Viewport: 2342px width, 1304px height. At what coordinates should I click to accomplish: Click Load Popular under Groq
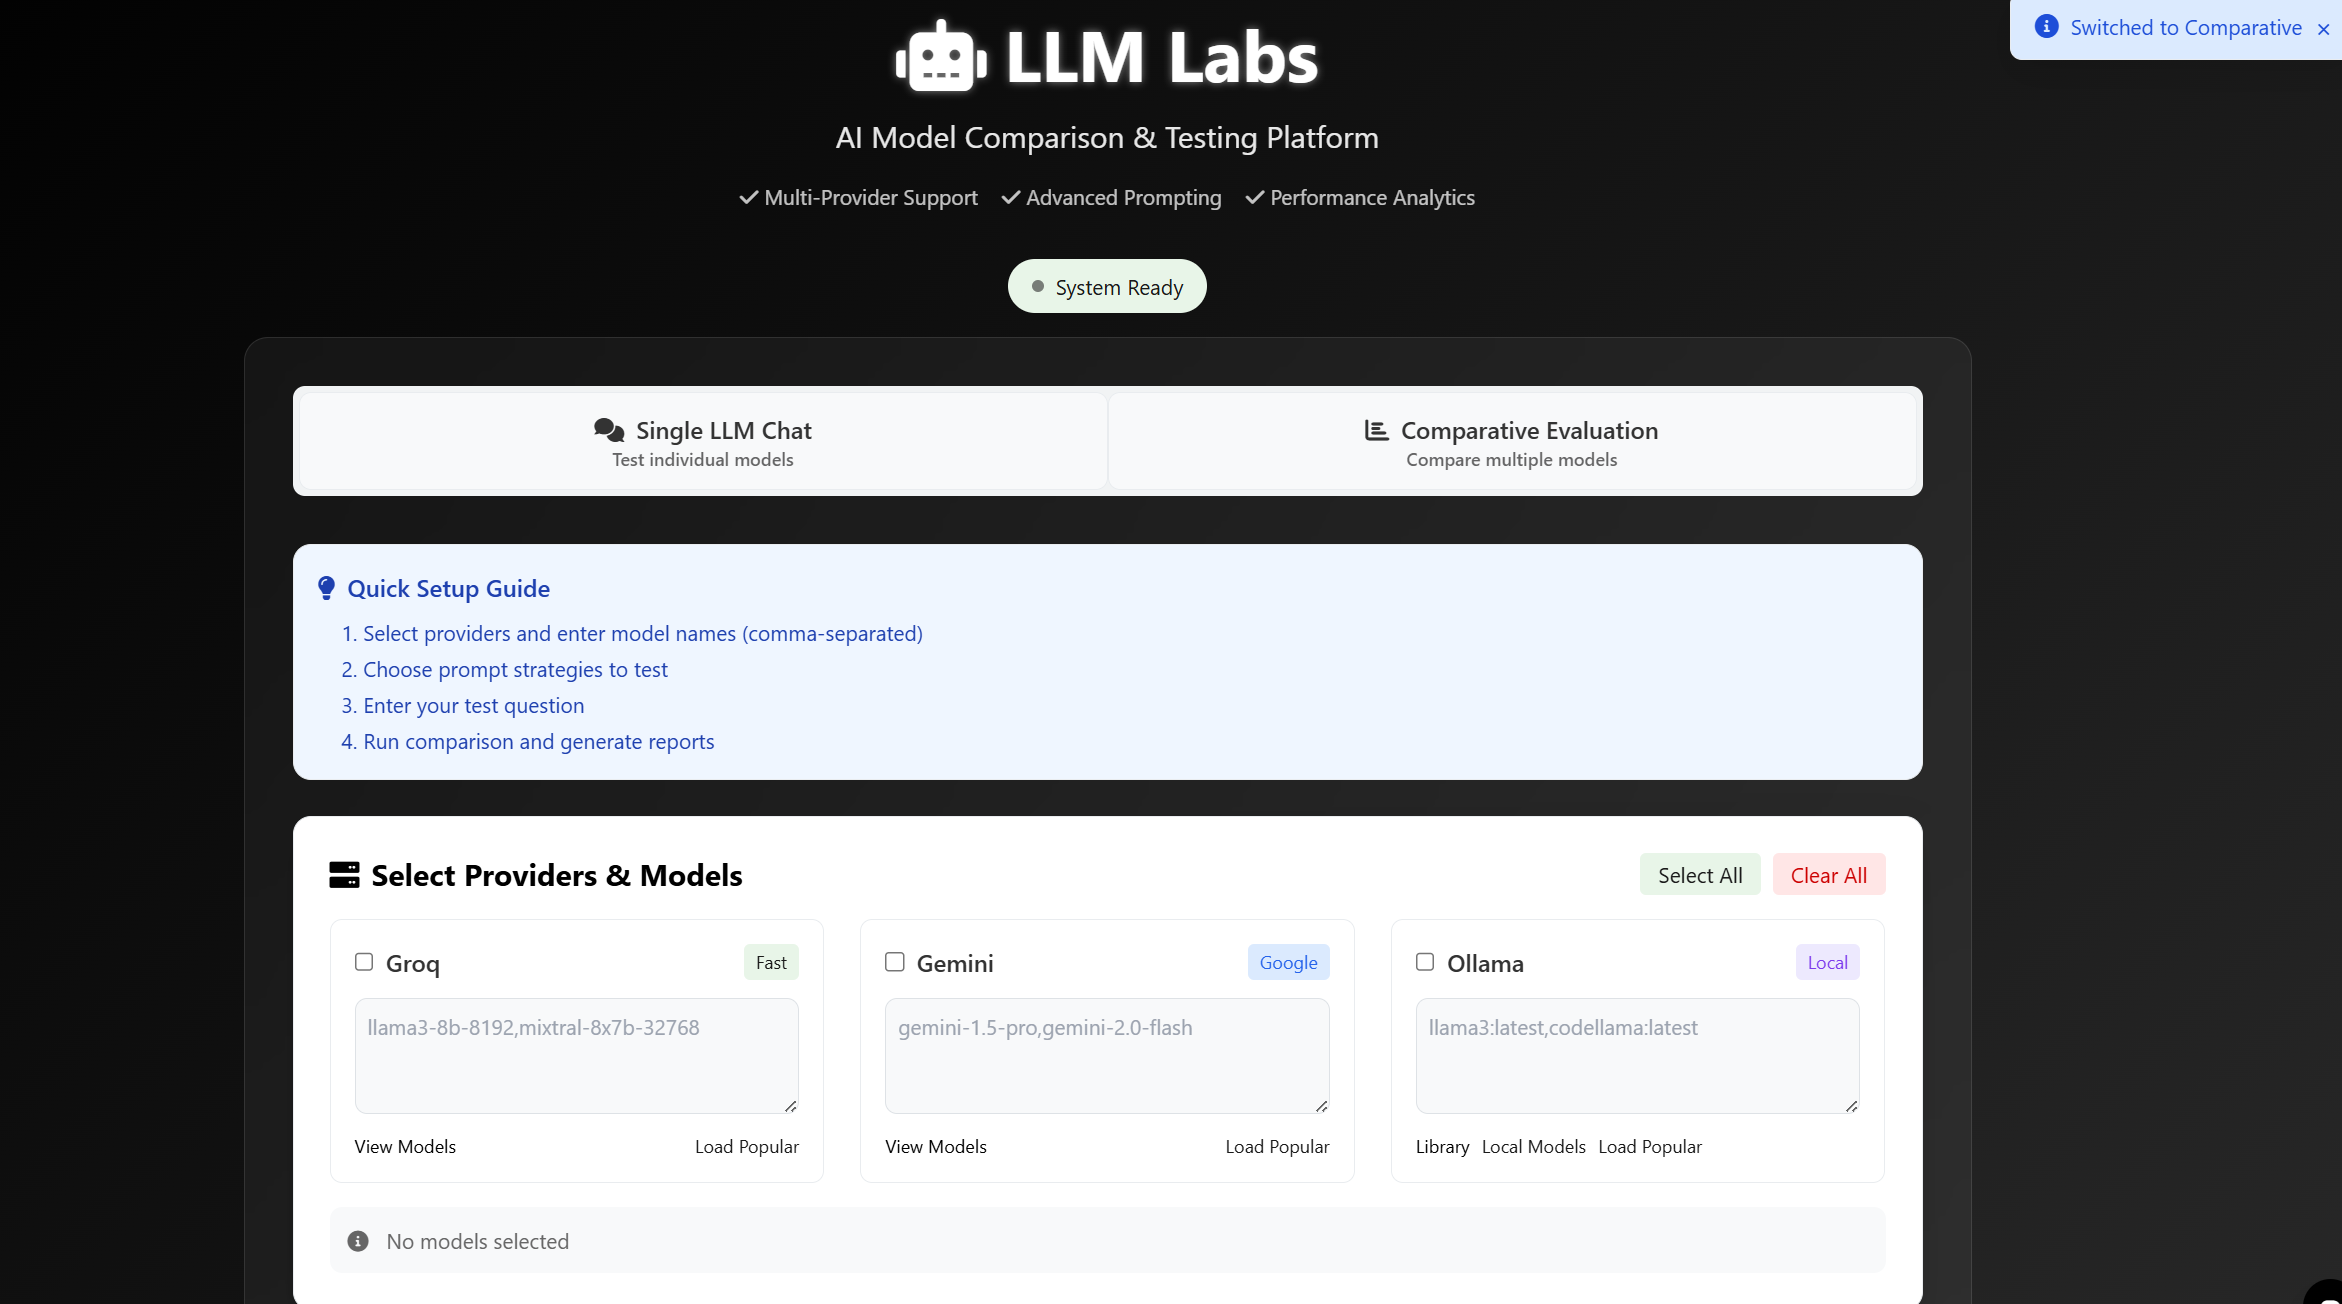[747, 1147]
